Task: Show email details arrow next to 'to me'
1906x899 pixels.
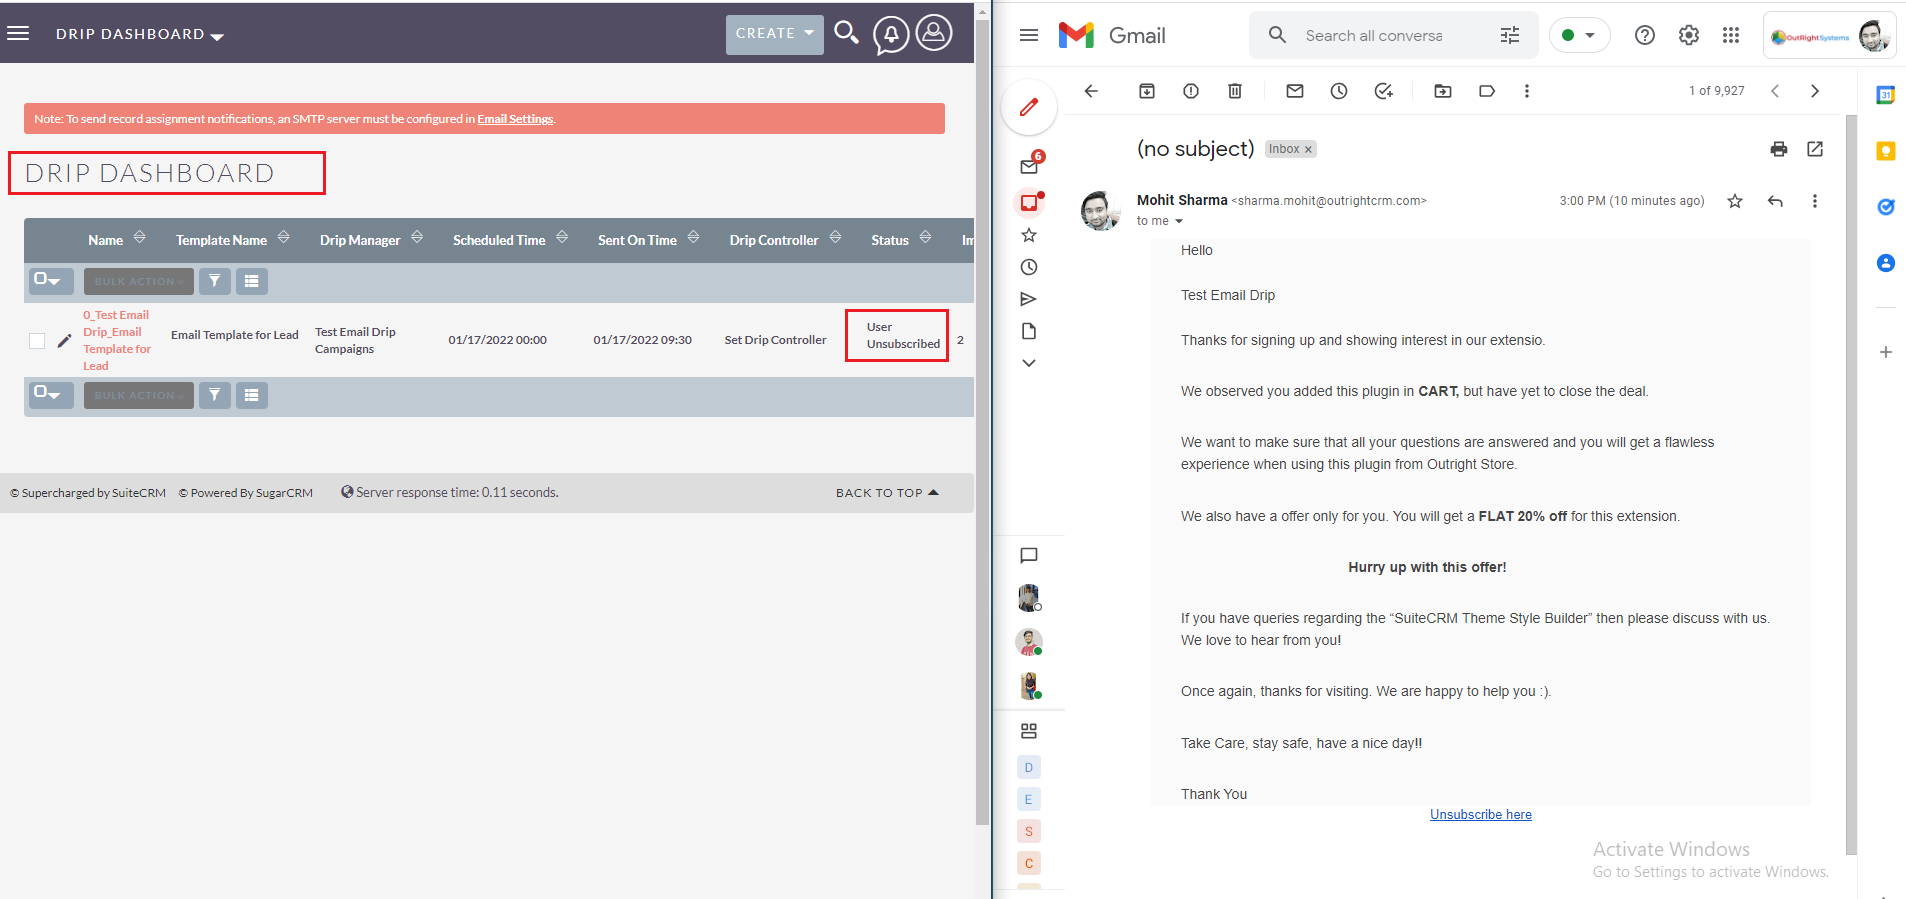Action: pos(1179,221)
